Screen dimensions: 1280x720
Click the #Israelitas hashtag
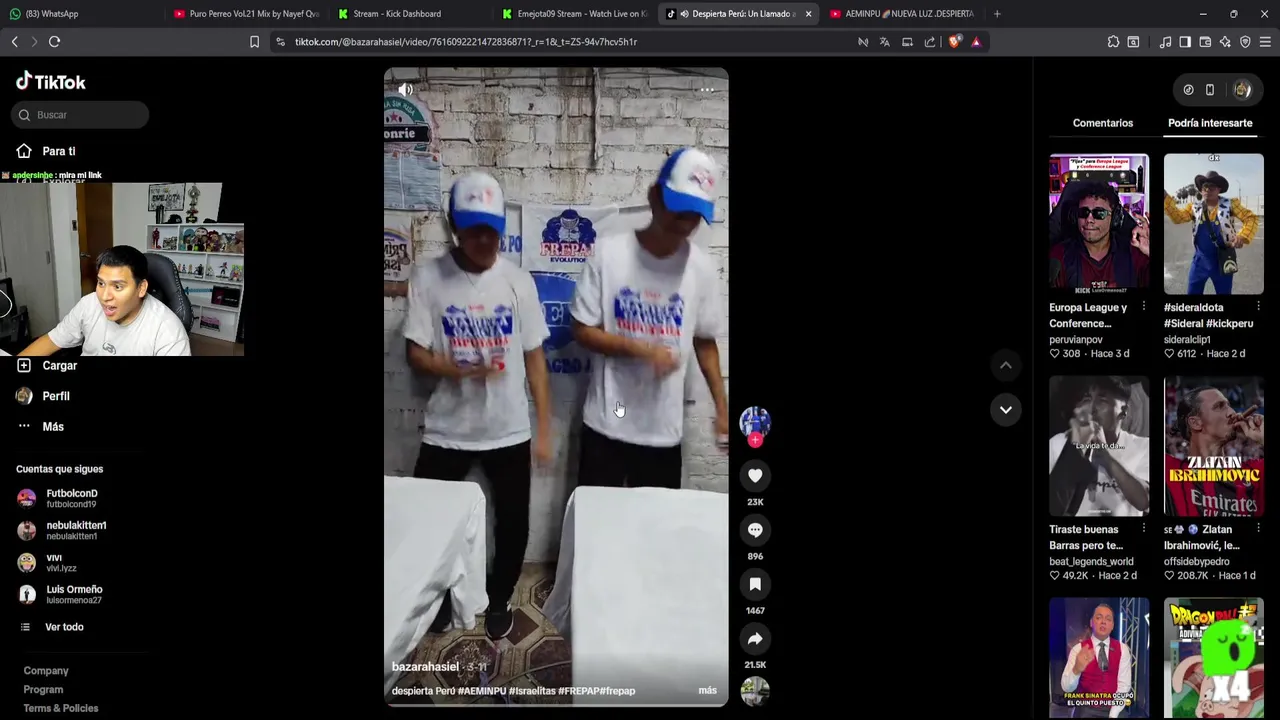point(532,691)
